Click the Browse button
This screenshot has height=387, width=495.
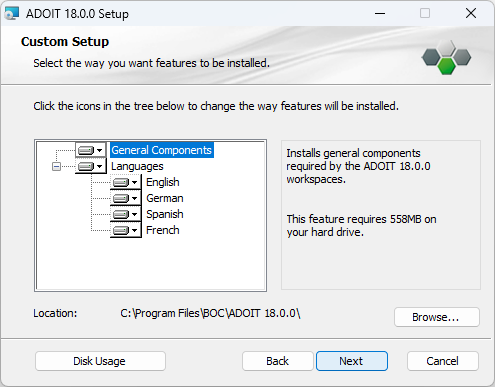[x=437, y=317]
